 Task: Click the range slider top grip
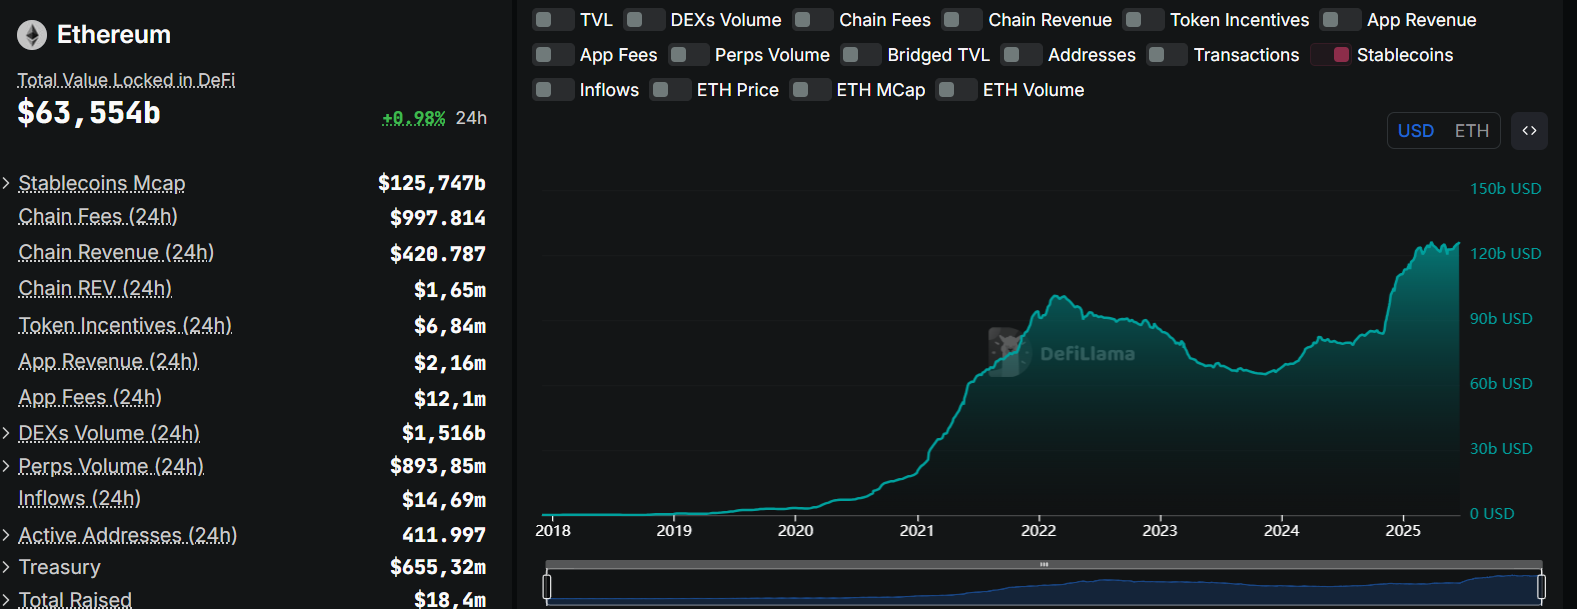point(1044,565)
